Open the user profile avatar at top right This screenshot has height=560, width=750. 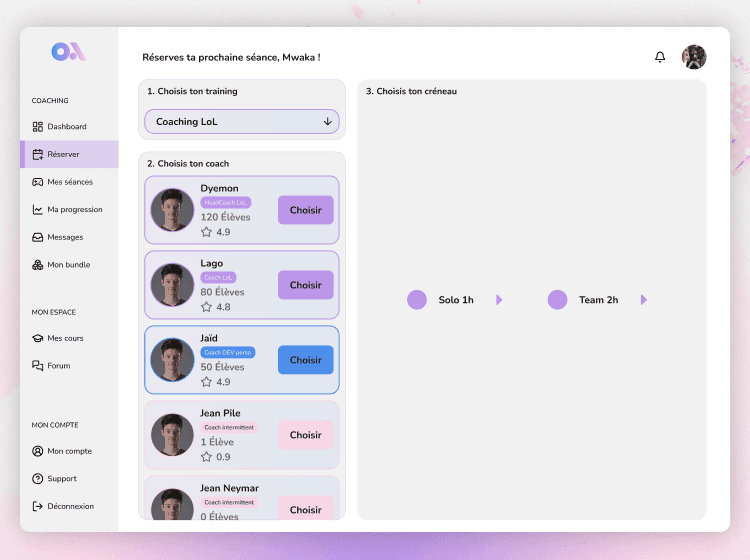694,57
